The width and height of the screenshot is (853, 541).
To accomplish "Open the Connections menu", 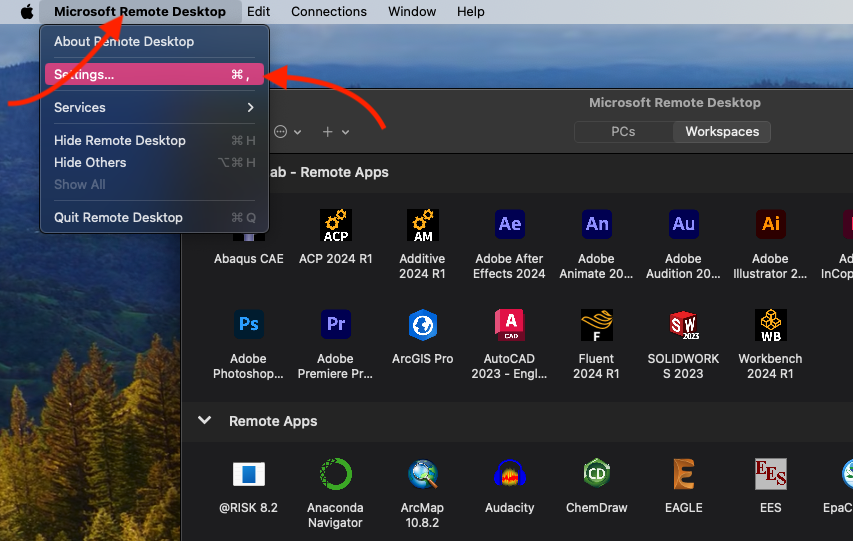I will (329, 11).
